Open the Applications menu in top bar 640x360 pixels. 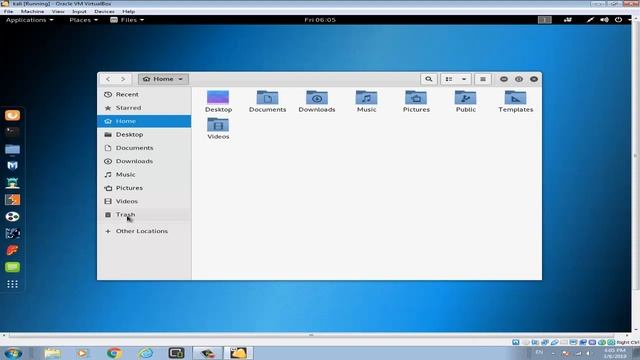pos(29,20)
